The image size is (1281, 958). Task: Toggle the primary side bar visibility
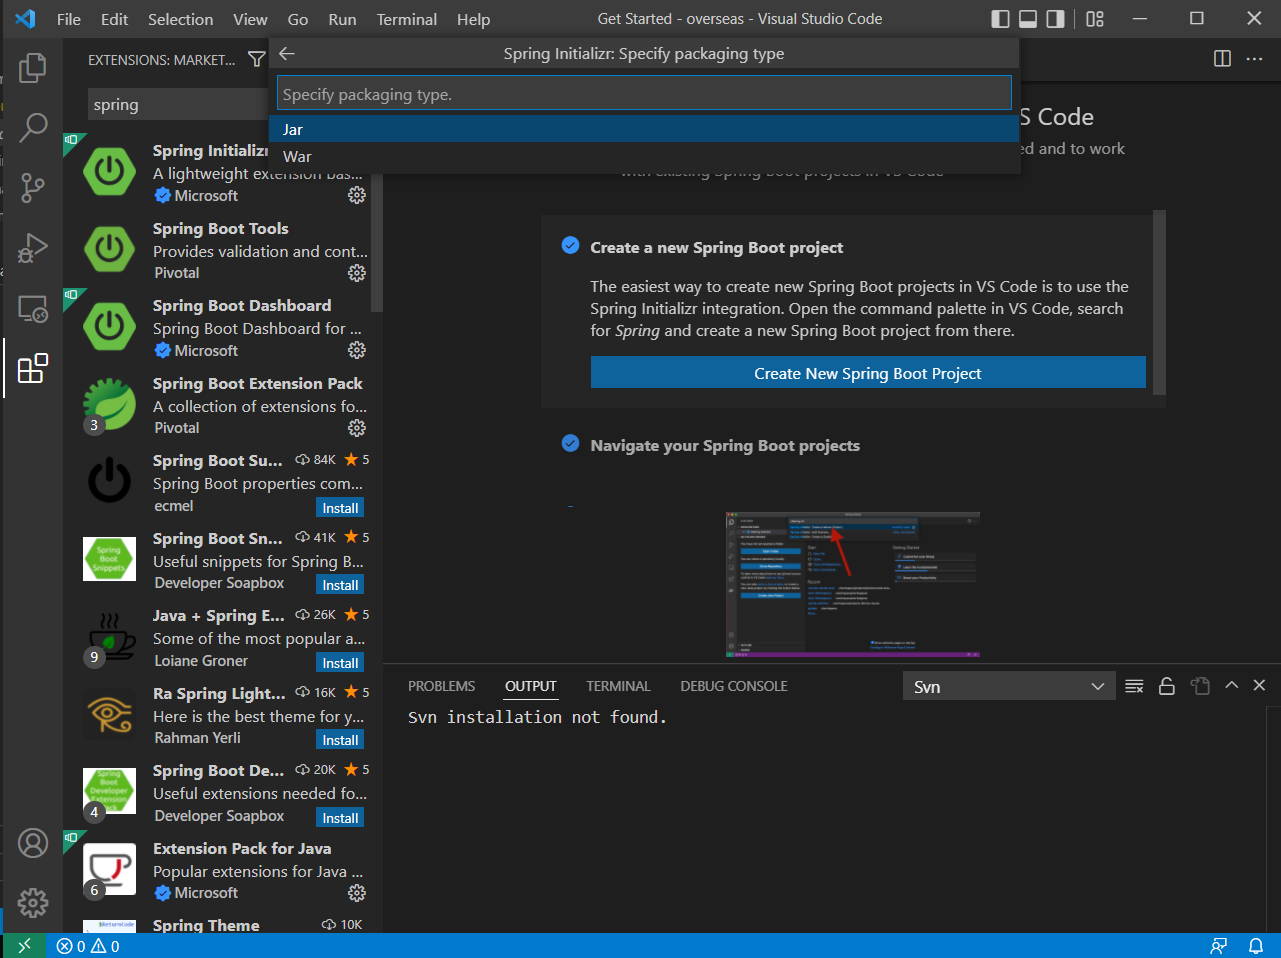pyautogui.click(x=1000, y=19)
